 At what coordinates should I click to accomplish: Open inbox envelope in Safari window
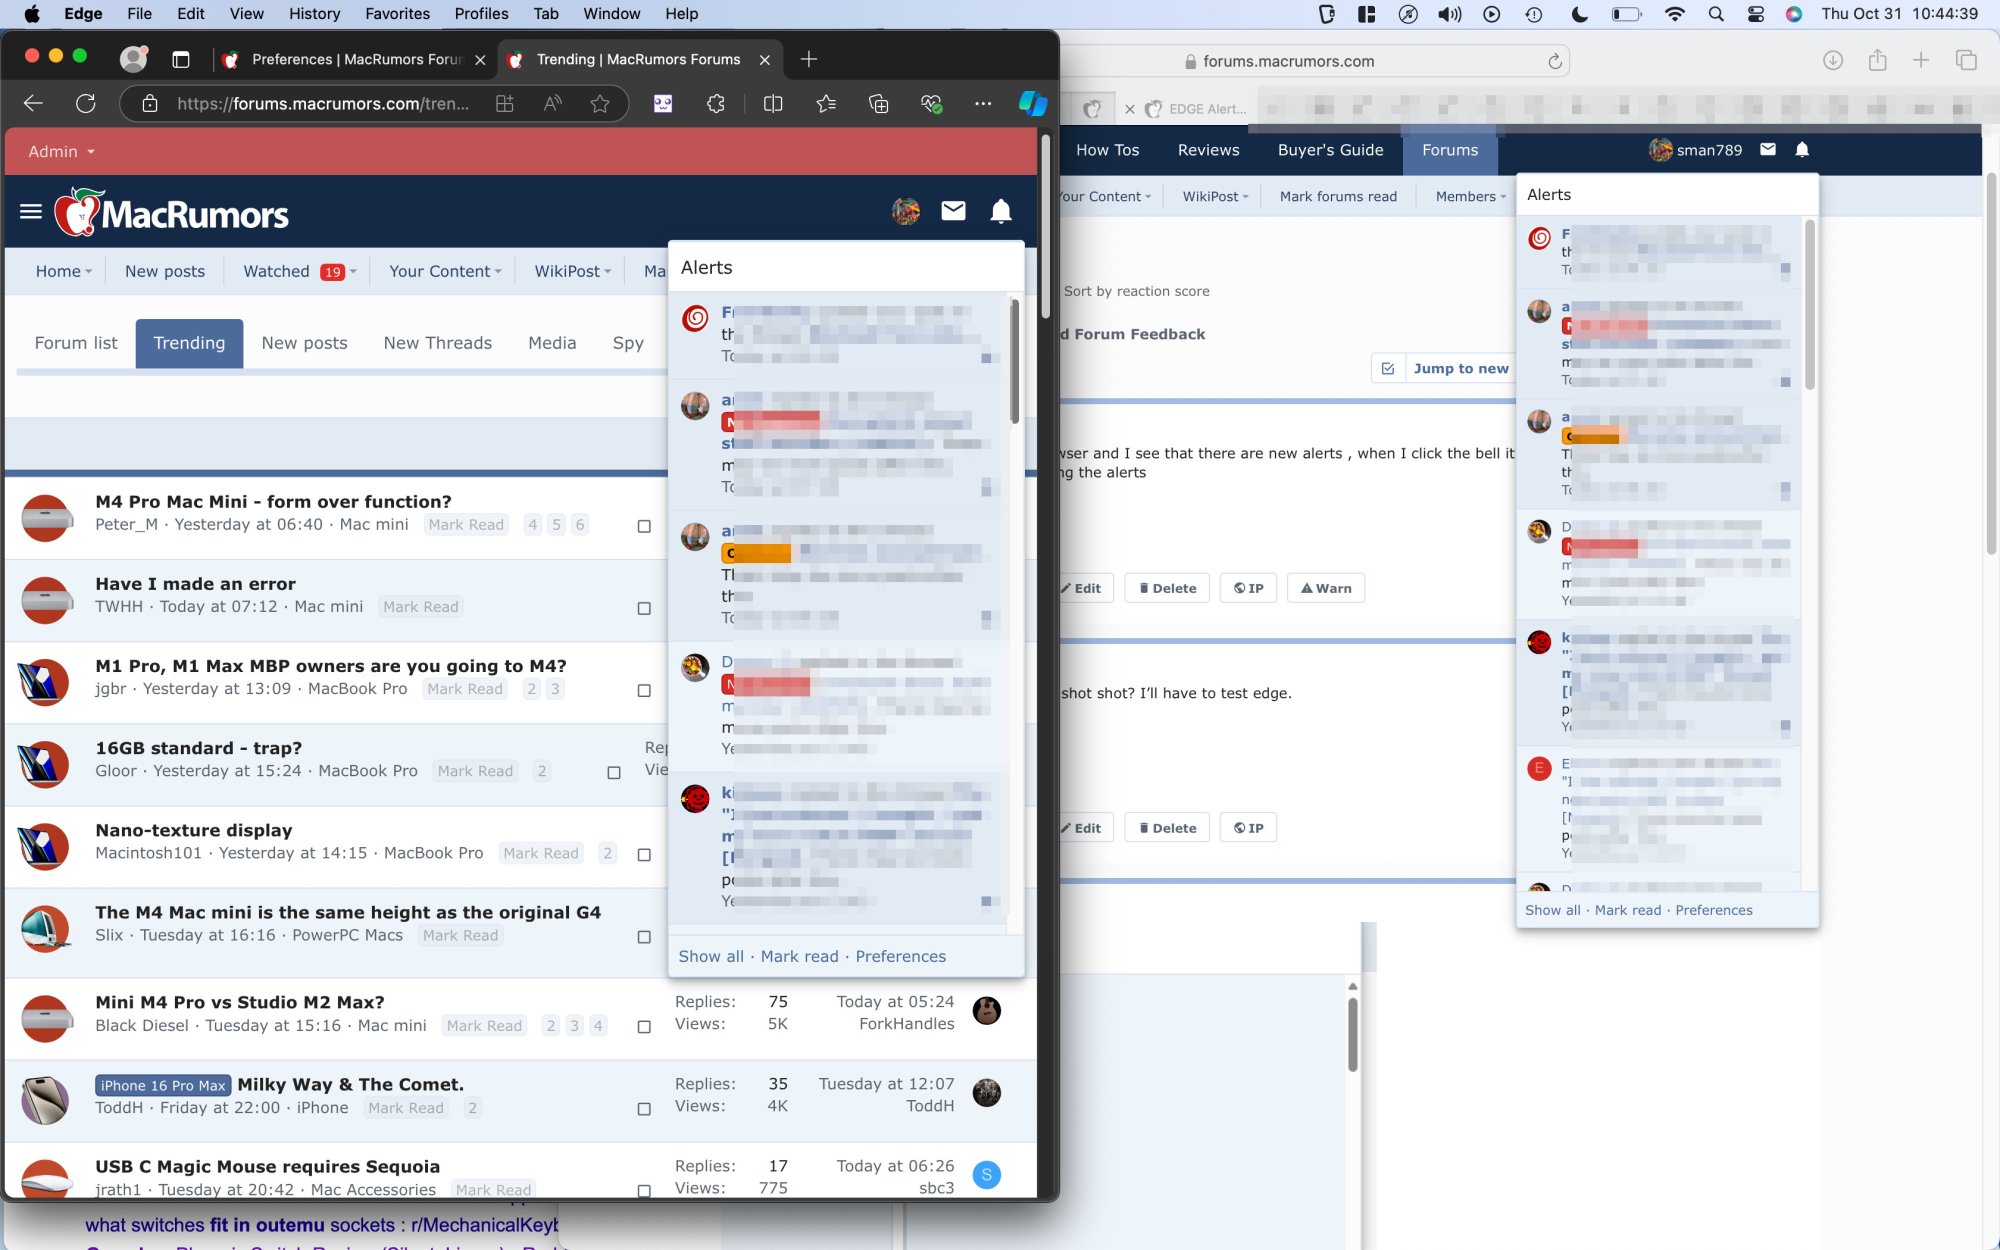pos(1768,149)
